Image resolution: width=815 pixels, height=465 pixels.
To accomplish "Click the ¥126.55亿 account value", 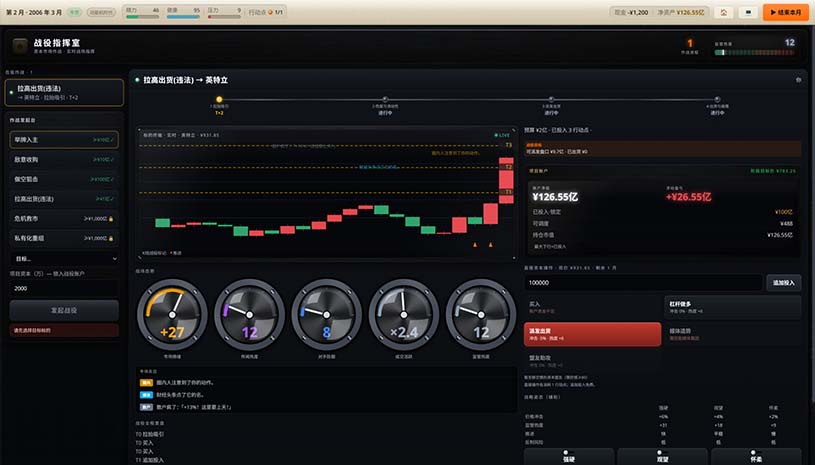I will click(x=555, y=197).
